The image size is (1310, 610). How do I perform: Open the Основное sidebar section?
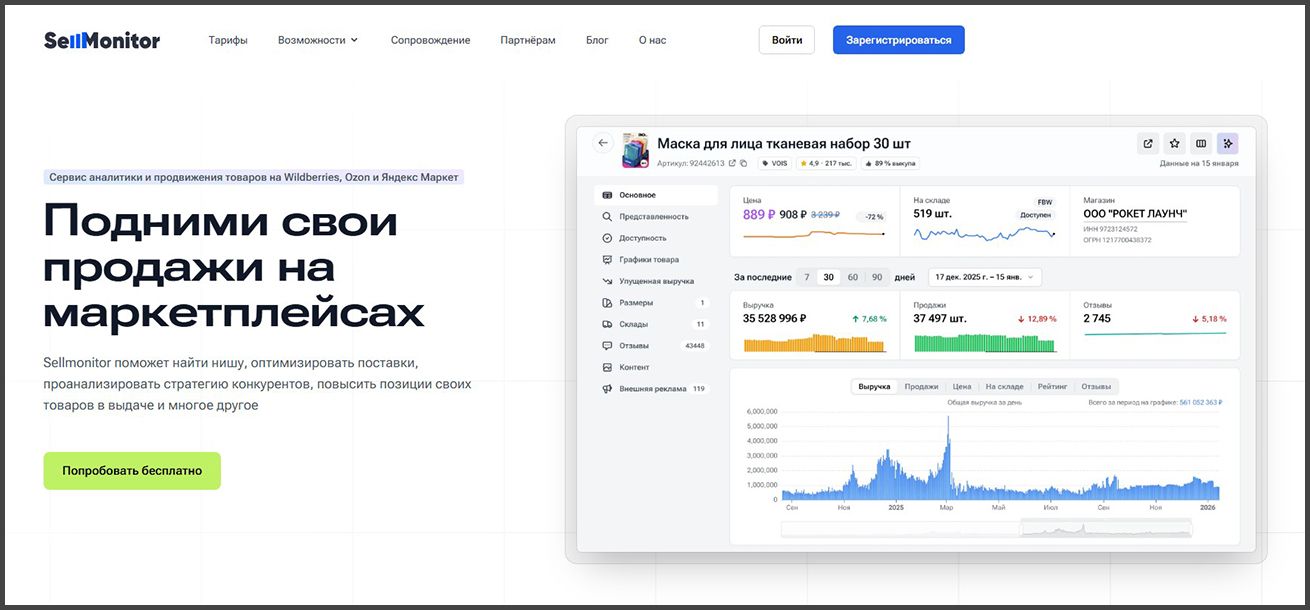(656, 195)
